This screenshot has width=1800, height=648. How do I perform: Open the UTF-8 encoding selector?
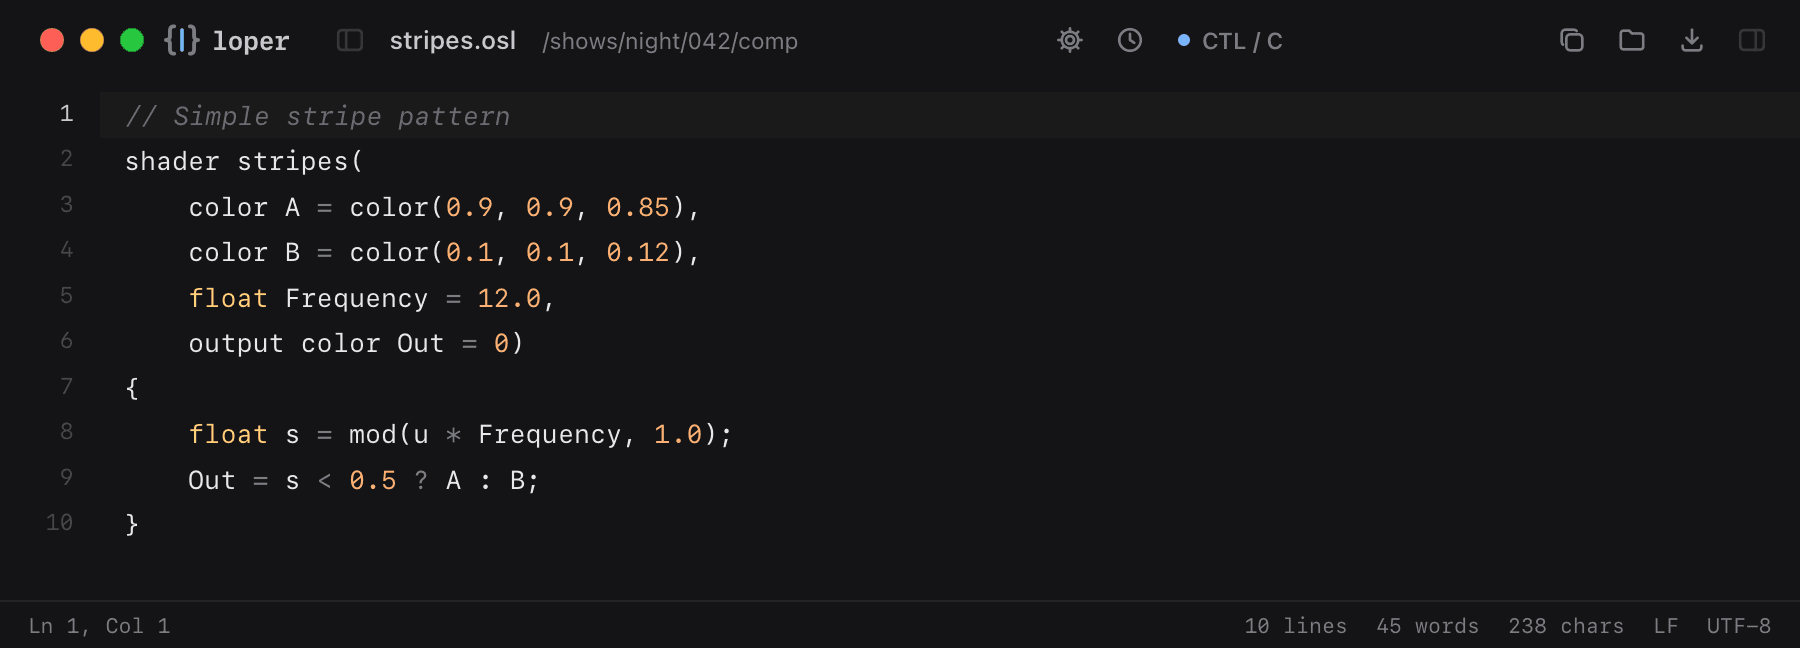pos(1739,626)
